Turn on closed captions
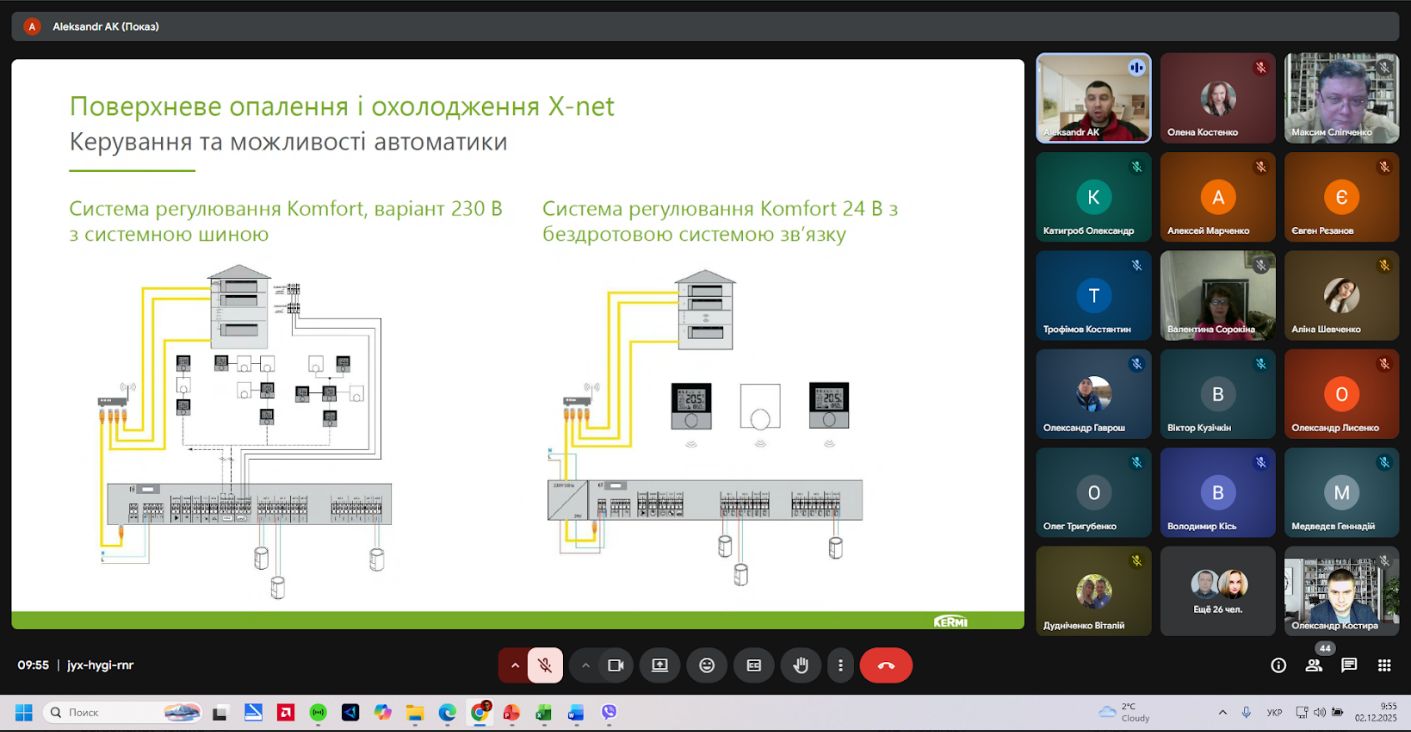Image resolution: width=1411 pixels, height=732 pixels. tap(754, 665)
